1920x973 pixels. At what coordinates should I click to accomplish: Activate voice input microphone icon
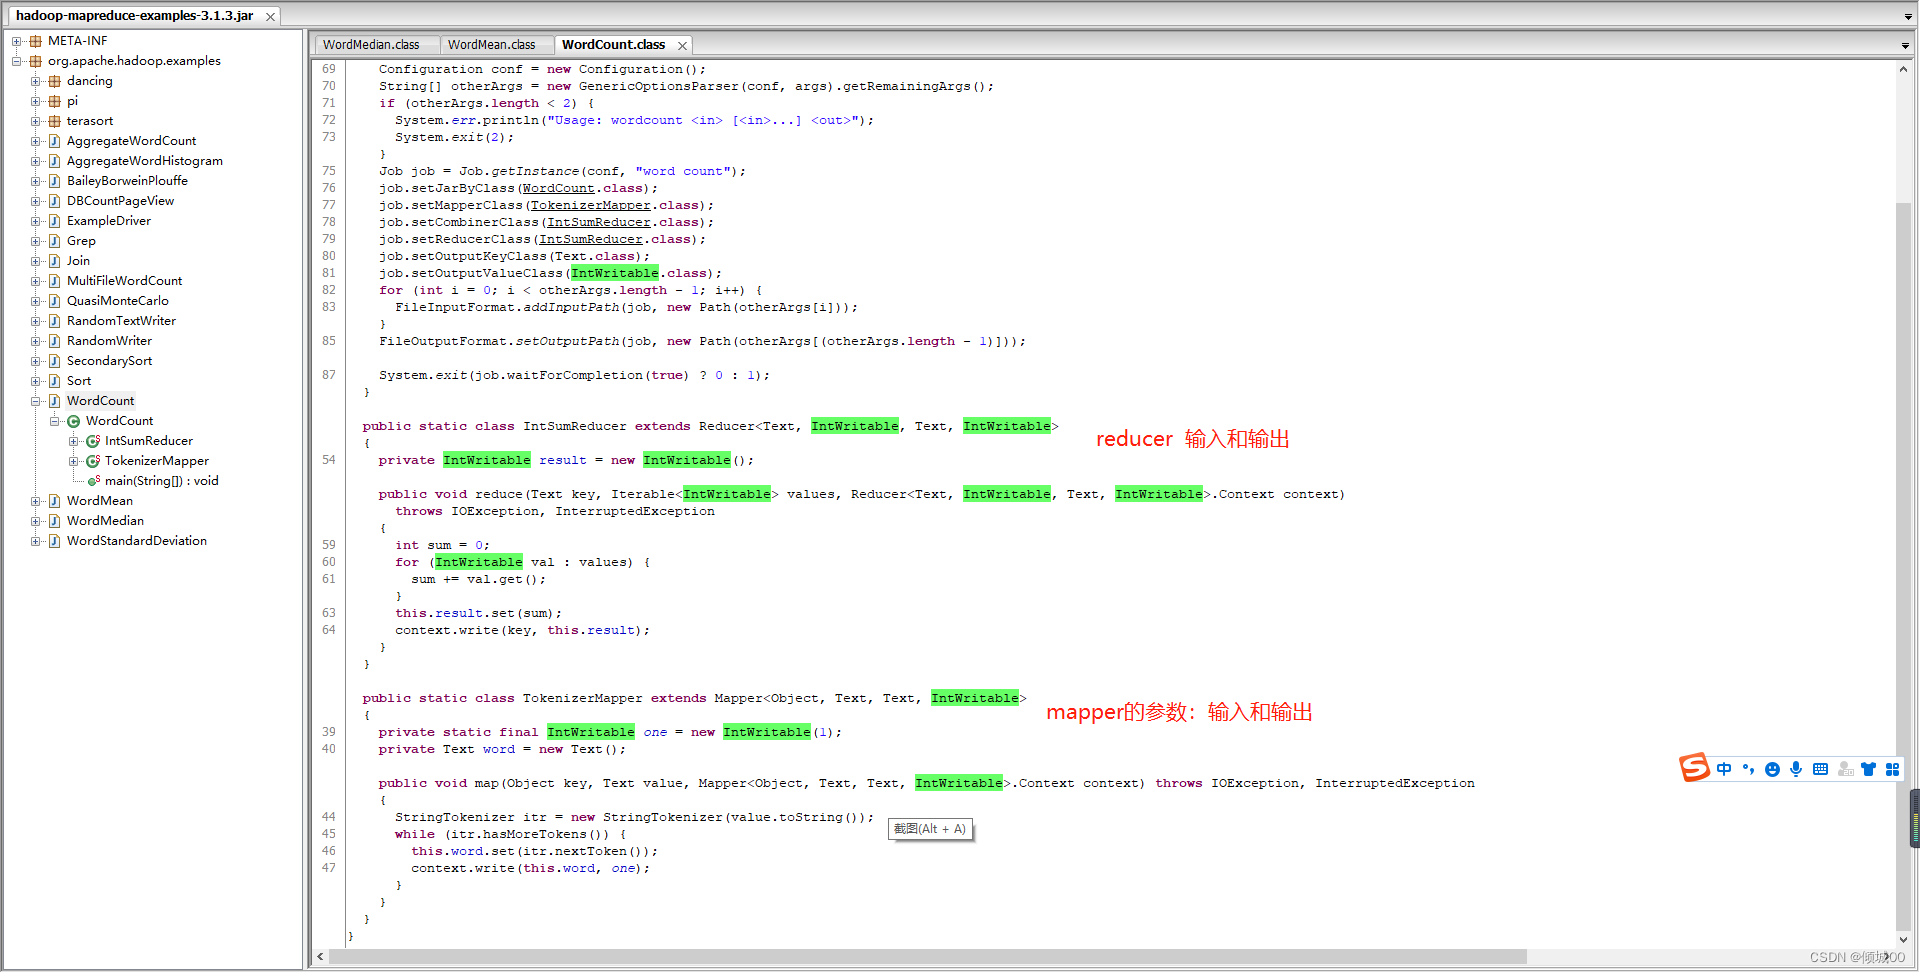[1796, 769]
